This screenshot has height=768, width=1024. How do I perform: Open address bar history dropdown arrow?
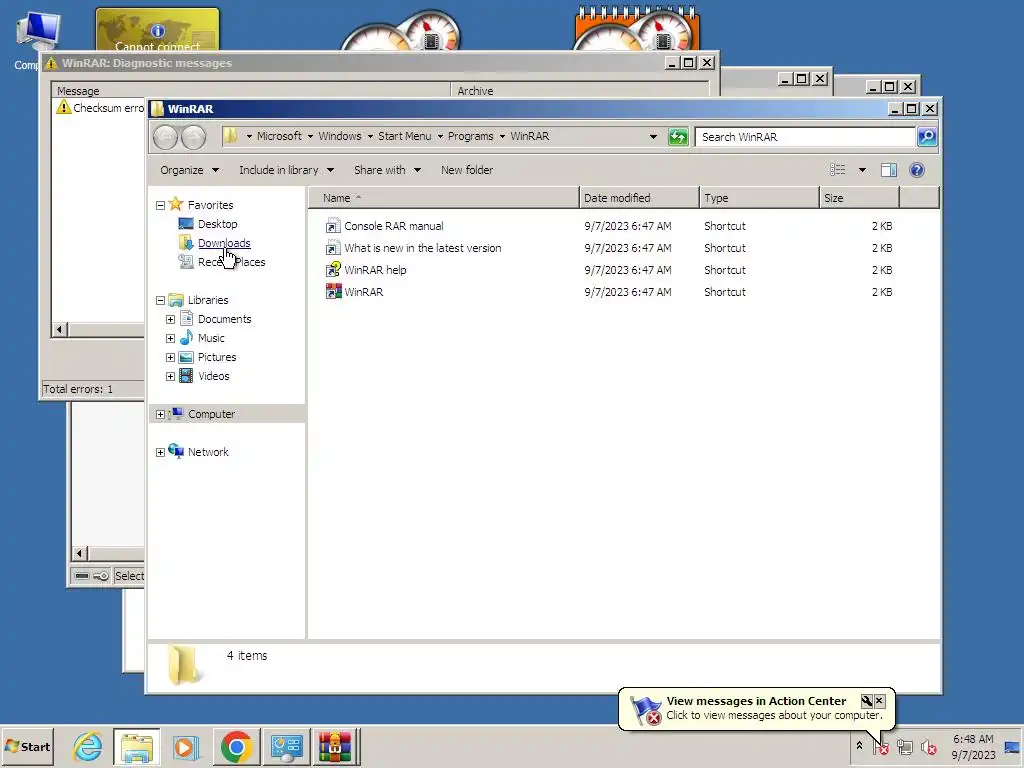[653, 136]
